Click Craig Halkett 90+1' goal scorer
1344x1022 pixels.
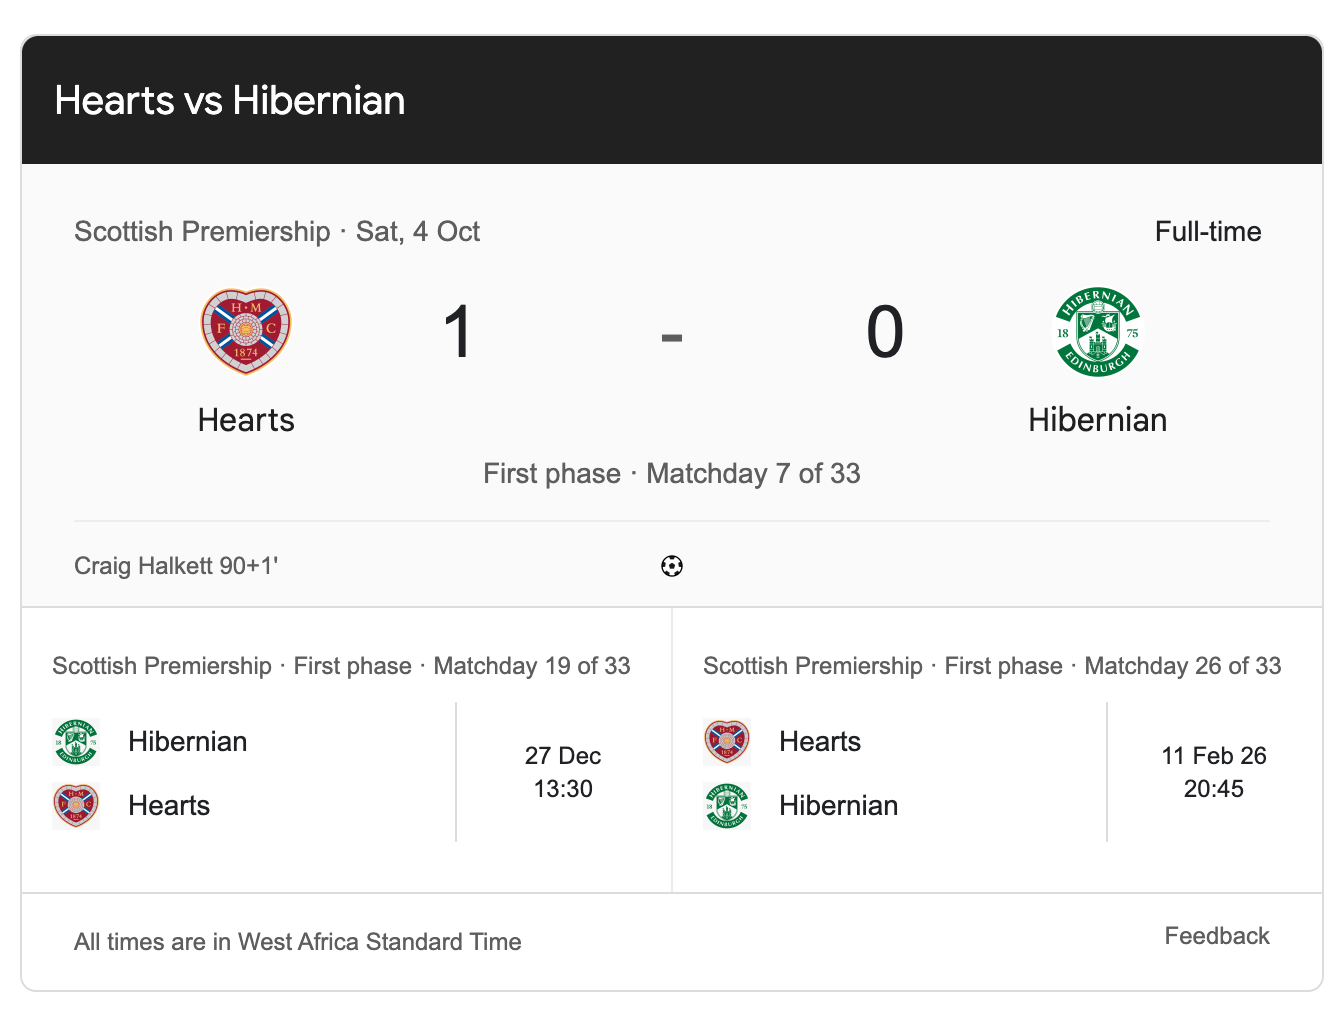(176, 566)
